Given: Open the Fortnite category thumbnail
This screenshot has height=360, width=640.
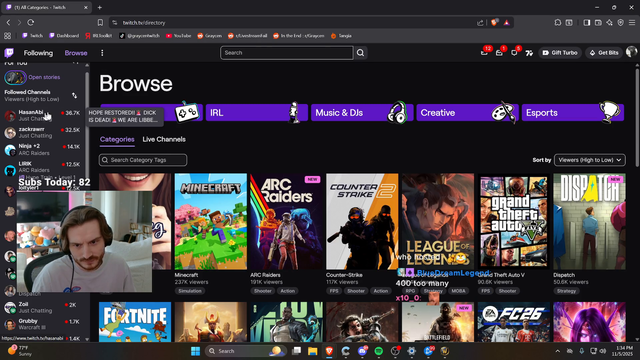Looking at the screenshot, I should (x=135, y=322).
